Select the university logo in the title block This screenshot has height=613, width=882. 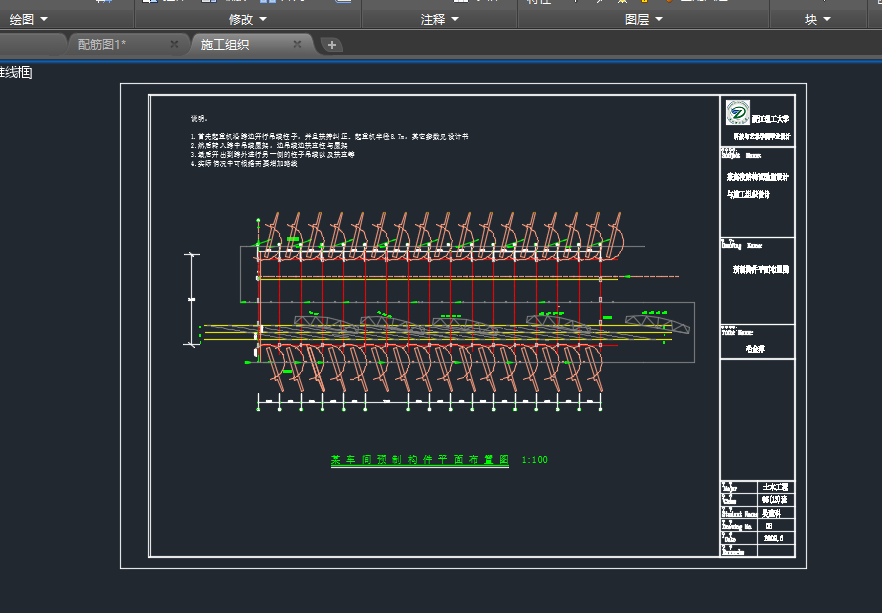(x=737, y=112)
